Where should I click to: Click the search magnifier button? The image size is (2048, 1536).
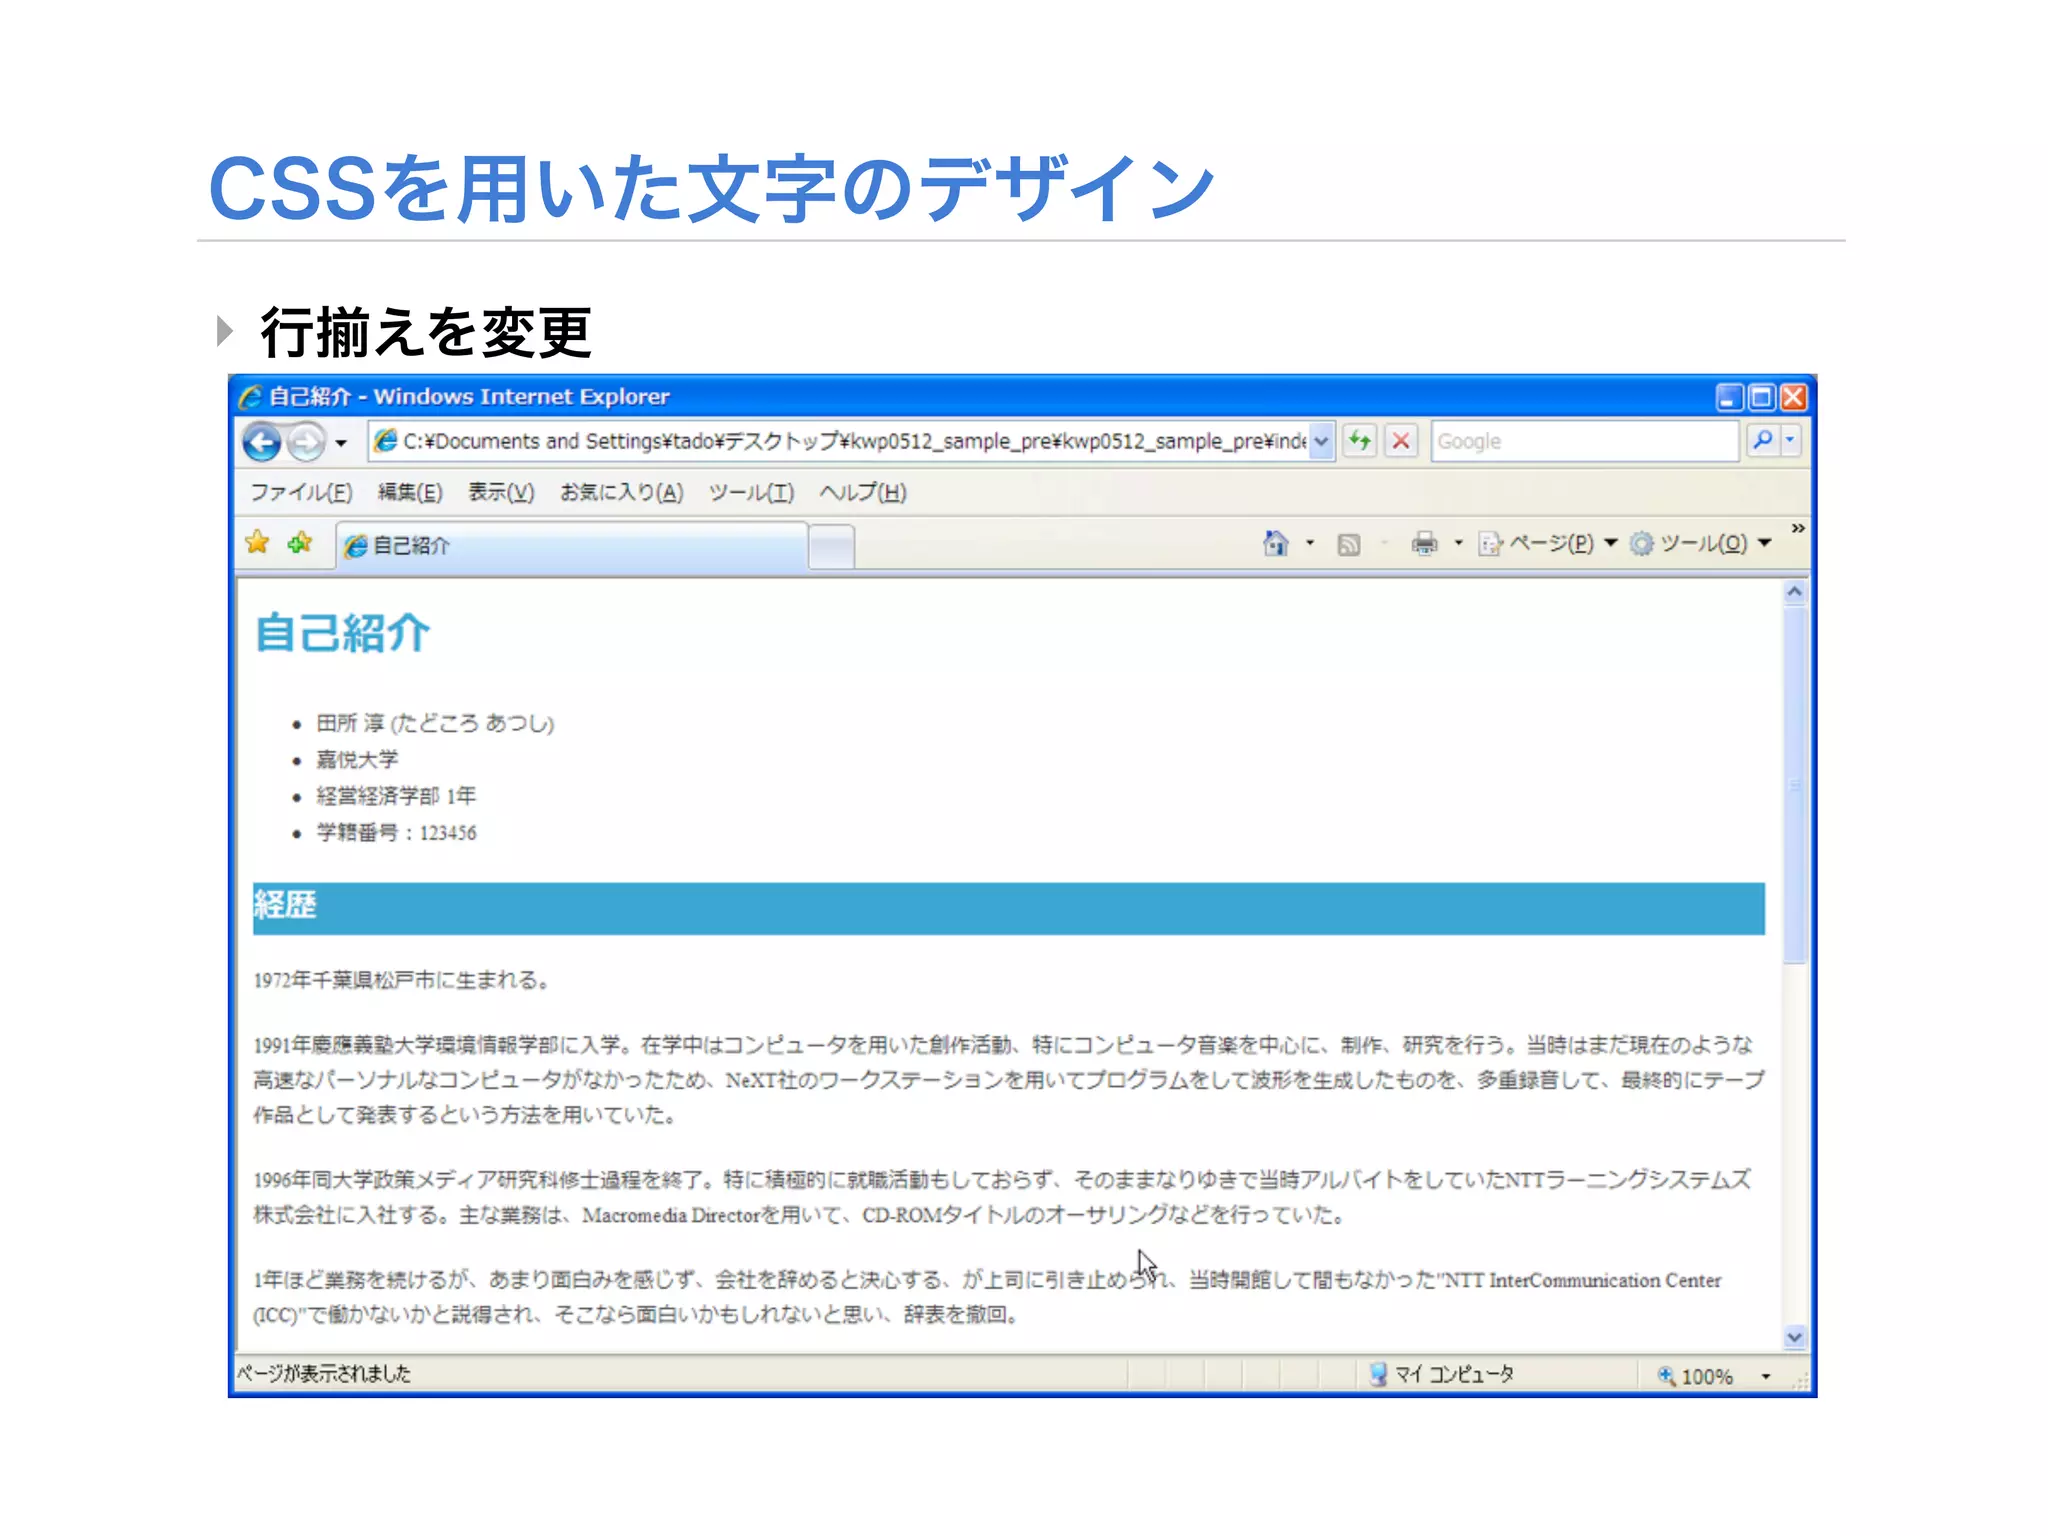click(1763, 441)
